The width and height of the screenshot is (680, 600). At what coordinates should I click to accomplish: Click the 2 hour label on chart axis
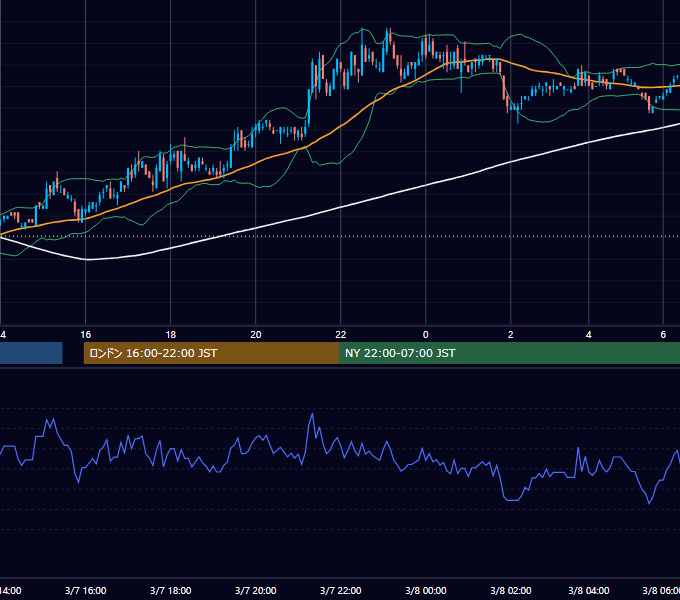point(510,335)
